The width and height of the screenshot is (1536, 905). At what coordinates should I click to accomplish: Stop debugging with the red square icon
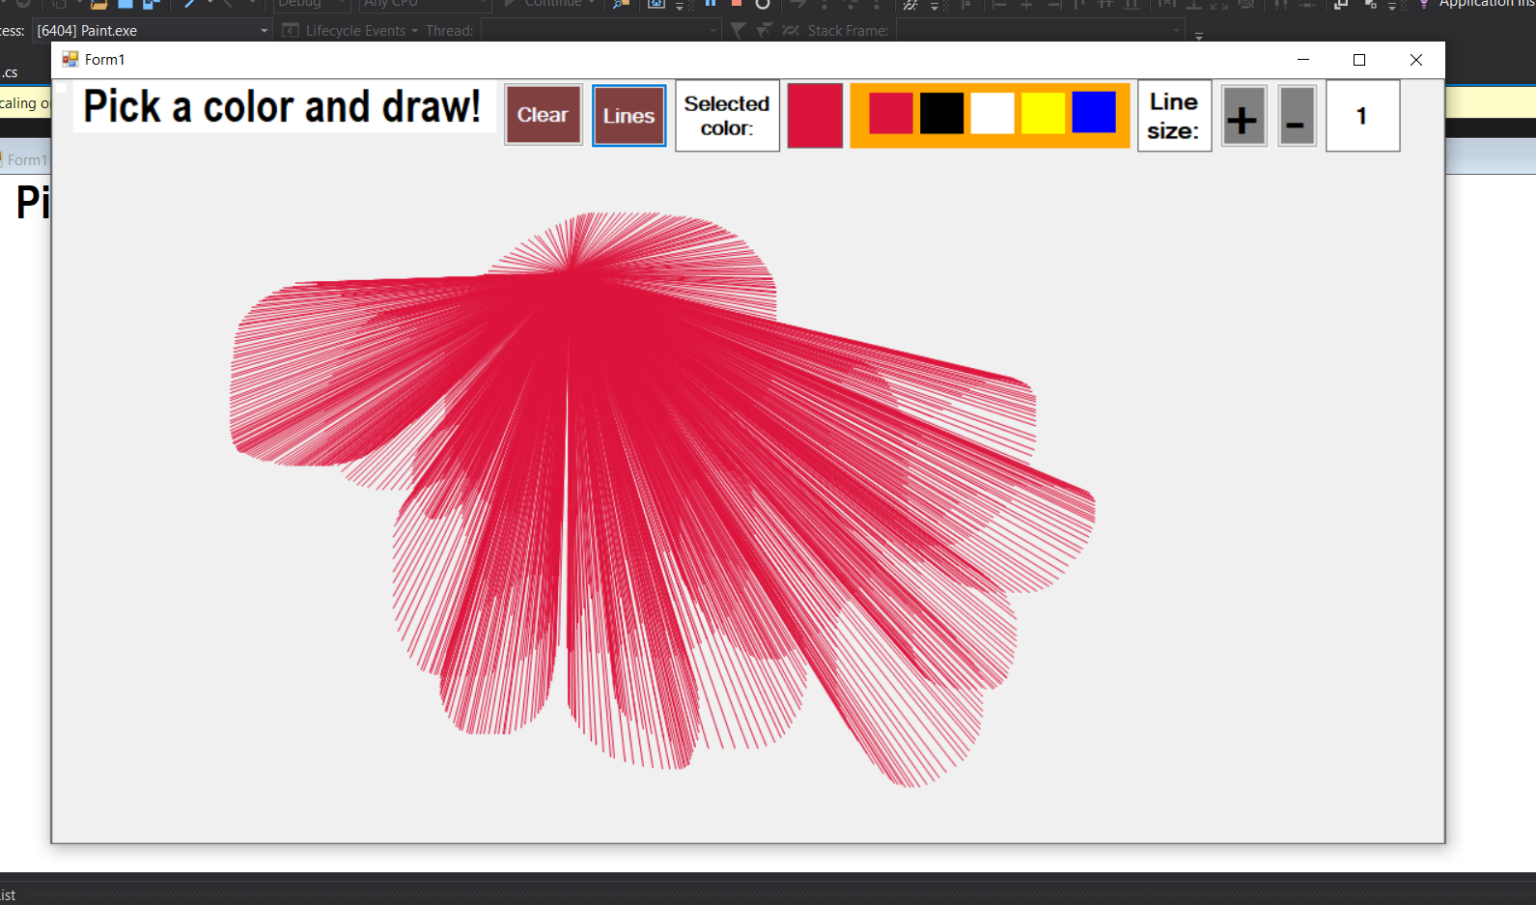[x=737, y=4]
